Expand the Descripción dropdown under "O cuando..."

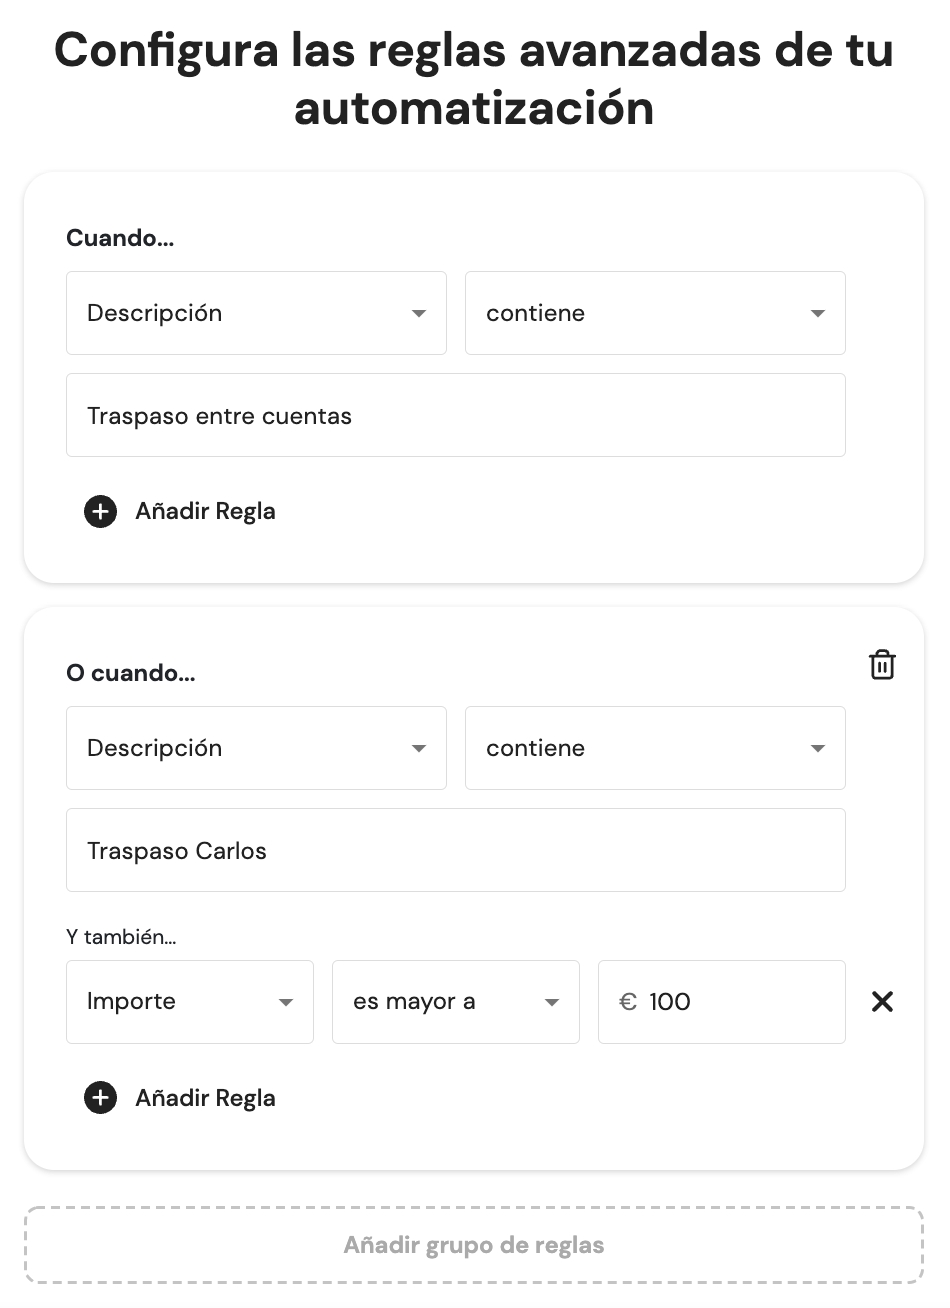[256, 748]
